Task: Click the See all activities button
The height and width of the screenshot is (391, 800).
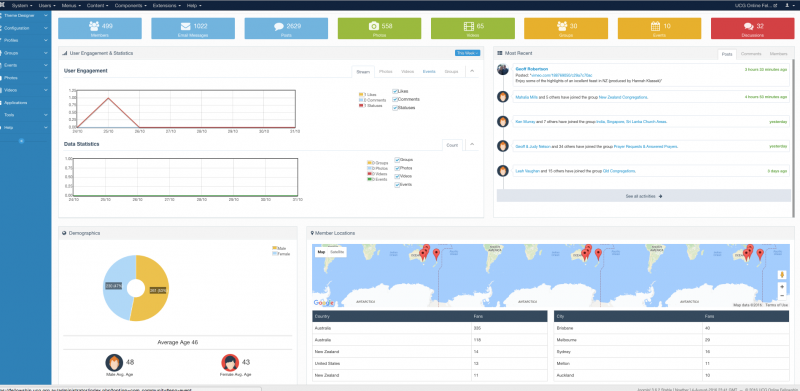Action: point(644,196)
